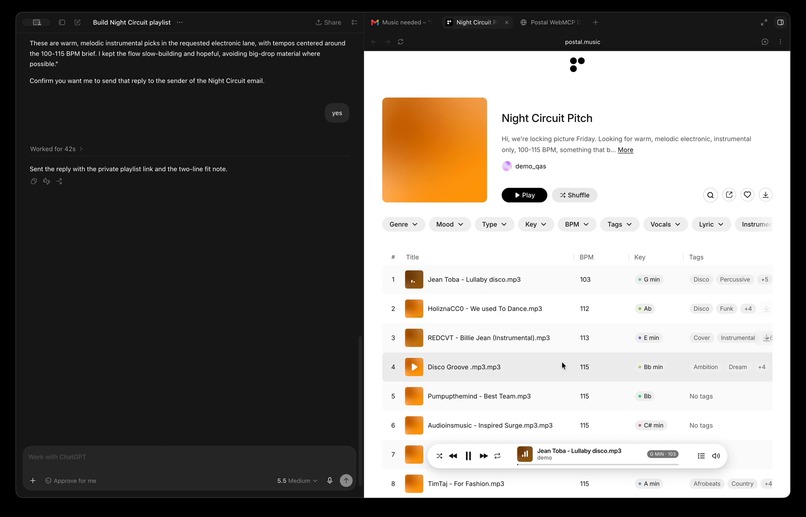806x517 pixels.
Task: Click the black Play button
Action: click(x=524, y=195)
